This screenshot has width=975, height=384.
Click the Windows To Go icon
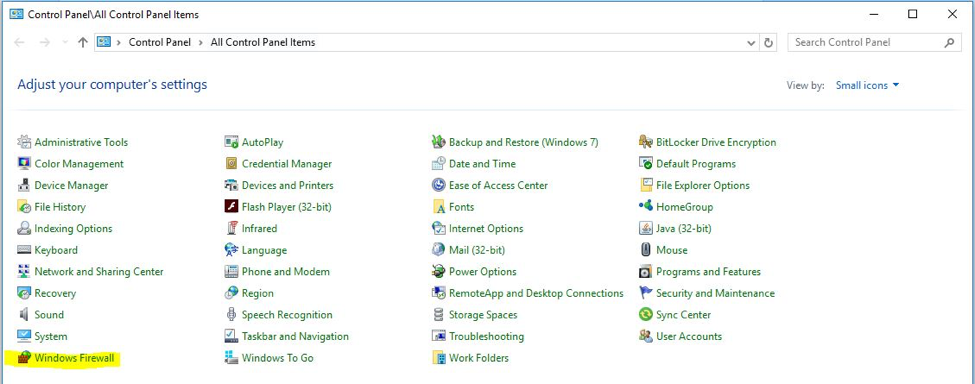pos(231,358)
